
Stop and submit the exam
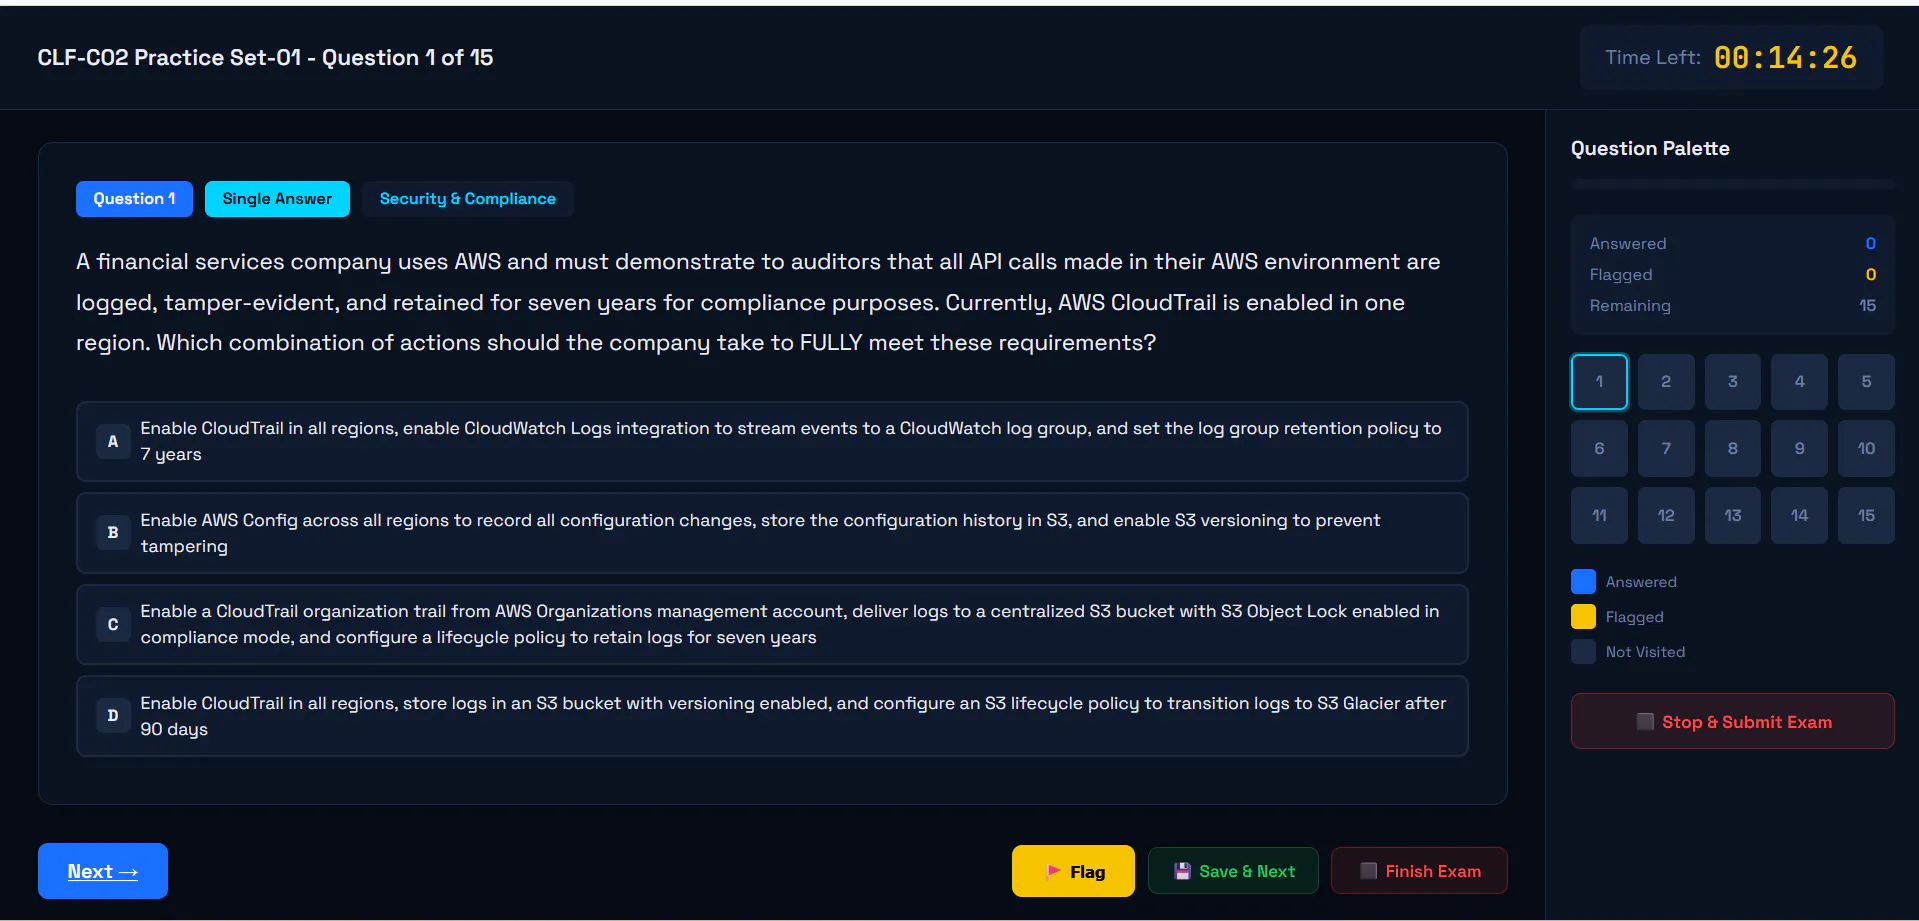[x=1733, y=721]
